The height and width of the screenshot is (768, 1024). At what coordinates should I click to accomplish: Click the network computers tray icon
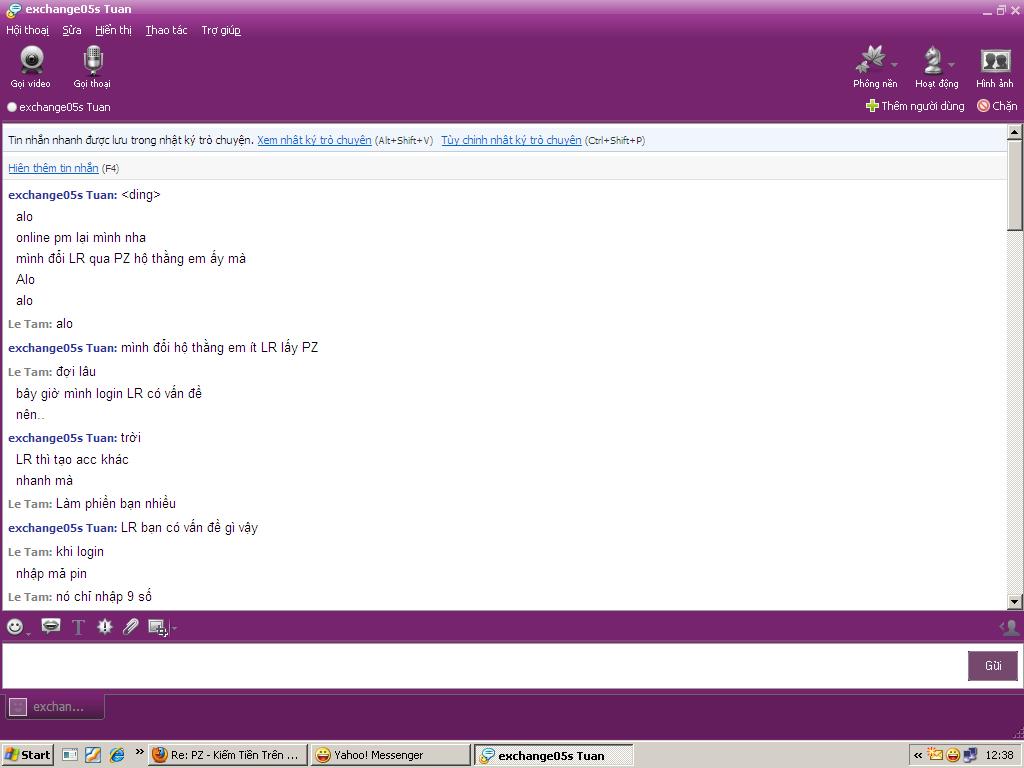coord(970,756)
